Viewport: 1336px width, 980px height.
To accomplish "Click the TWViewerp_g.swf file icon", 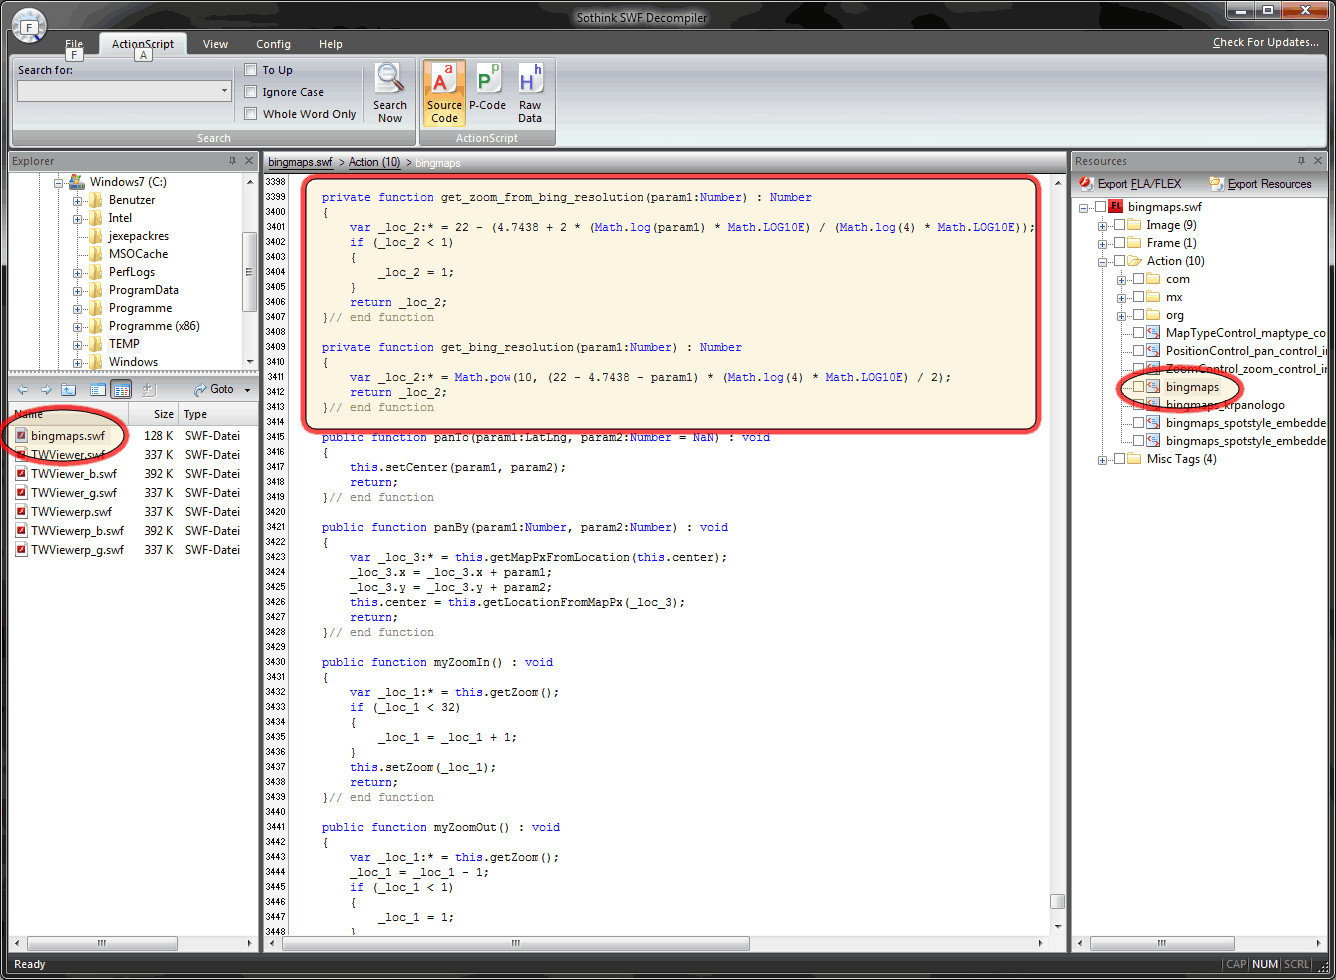I will (x=21, y=549).
